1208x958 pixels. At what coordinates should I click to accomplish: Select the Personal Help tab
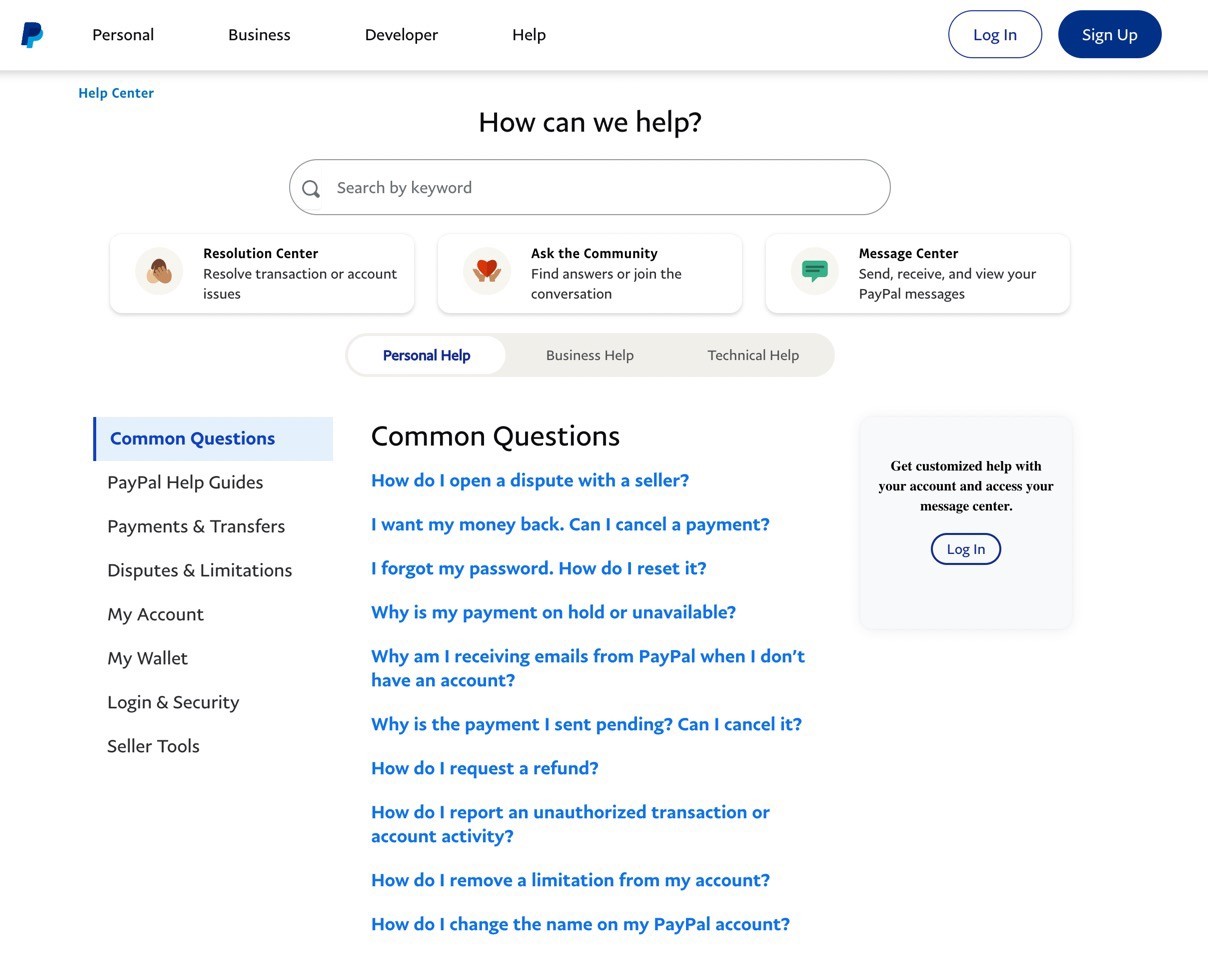(426, 355)
